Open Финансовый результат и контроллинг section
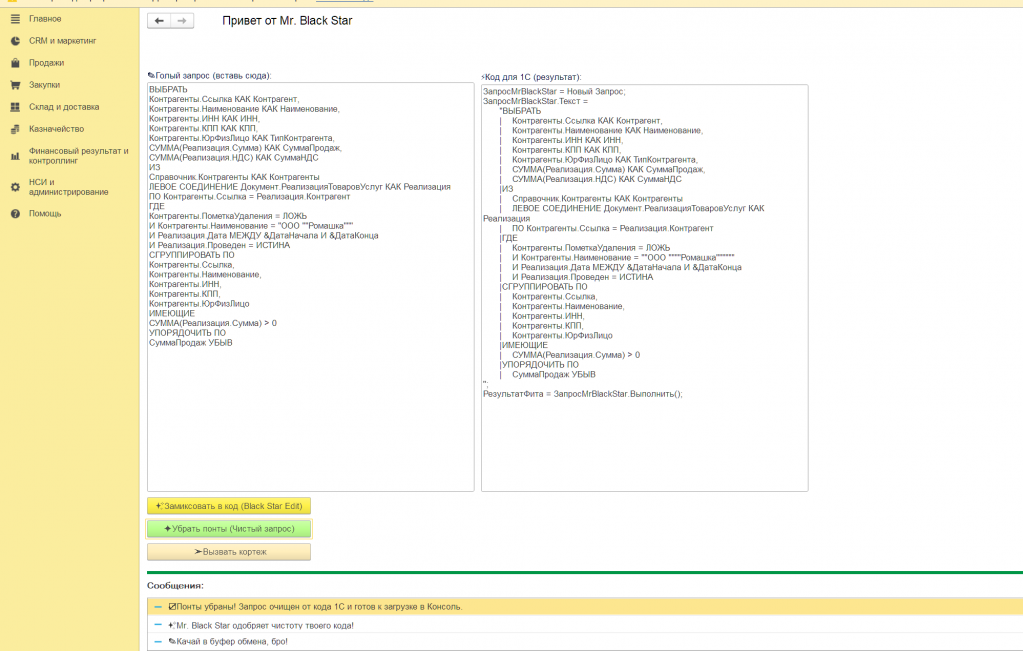 coord(78,156)
